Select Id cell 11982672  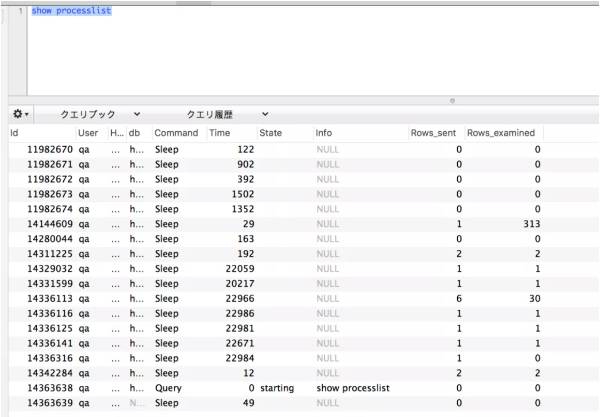point(50,179)
